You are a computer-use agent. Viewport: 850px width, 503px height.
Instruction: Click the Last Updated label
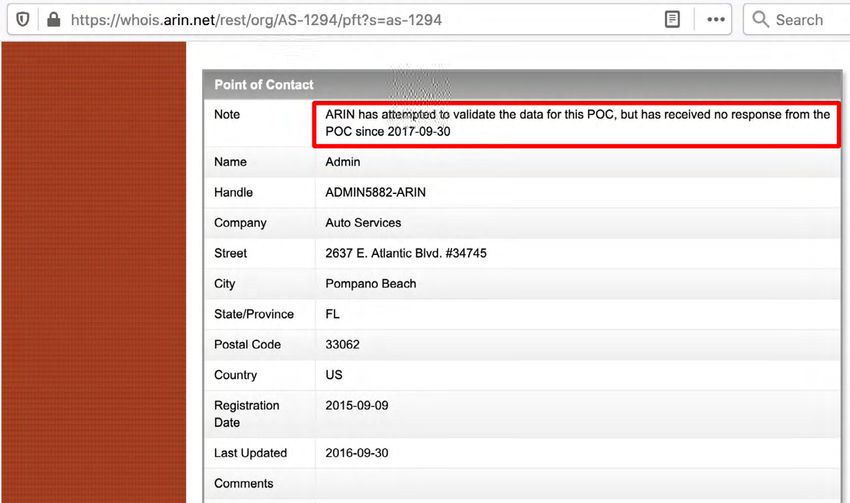click(x=250, y=453)
